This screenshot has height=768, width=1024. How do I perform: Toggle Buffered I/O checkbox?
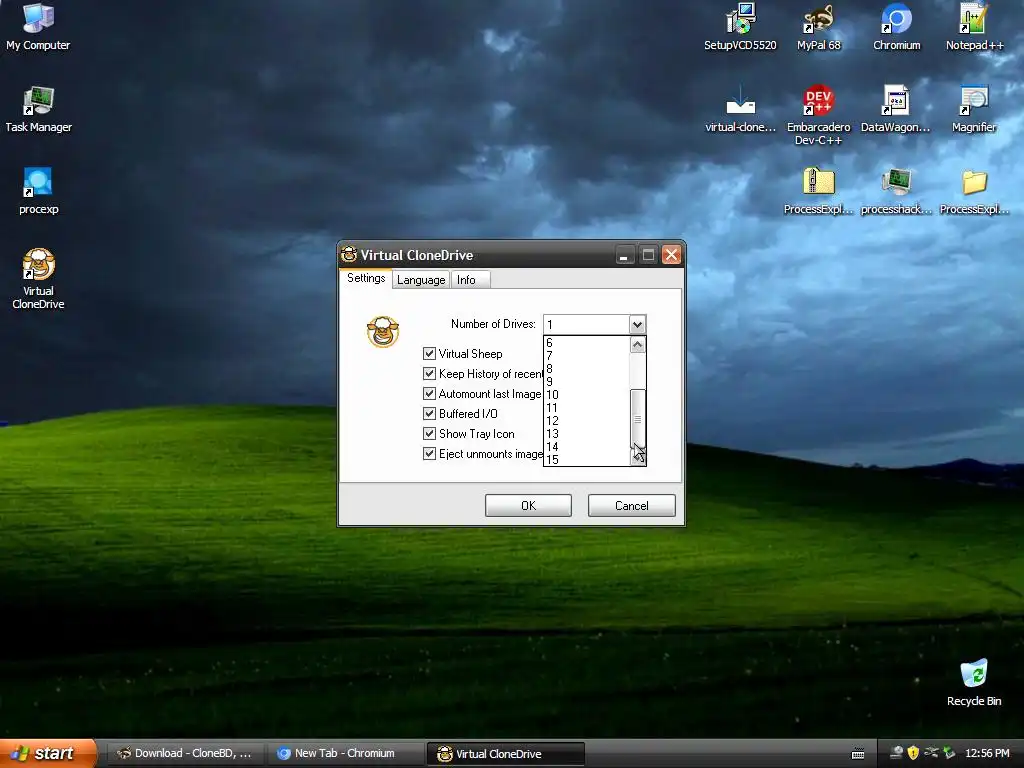click(x=429, y=413)
